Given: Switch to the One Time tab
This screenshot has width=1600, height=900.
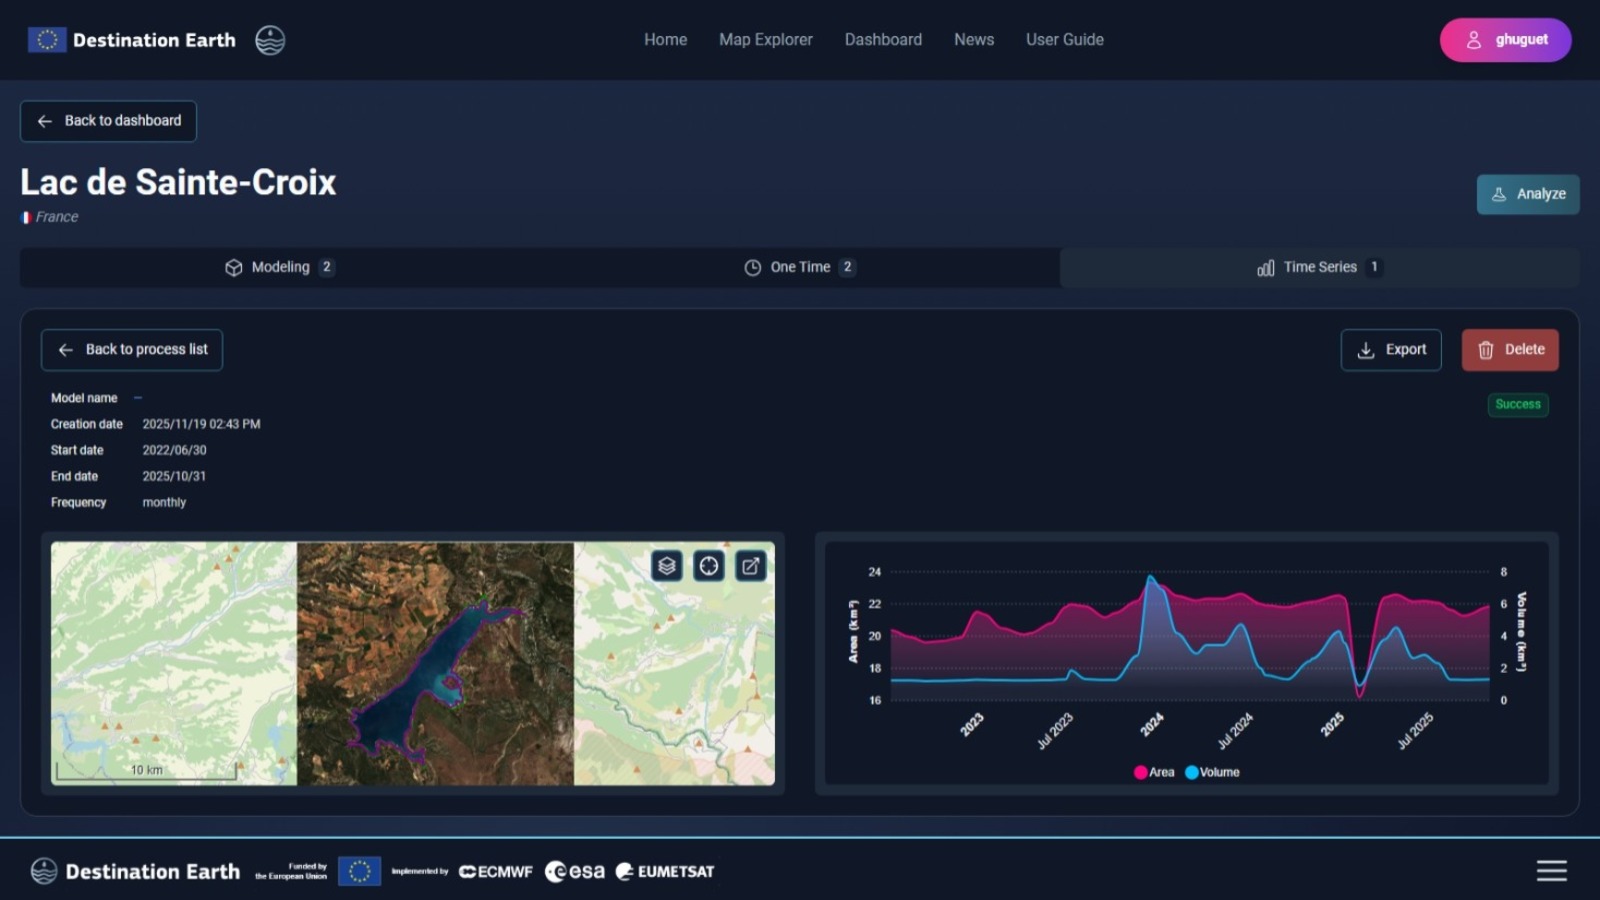Looking at the screenshot, I should 799,267.
